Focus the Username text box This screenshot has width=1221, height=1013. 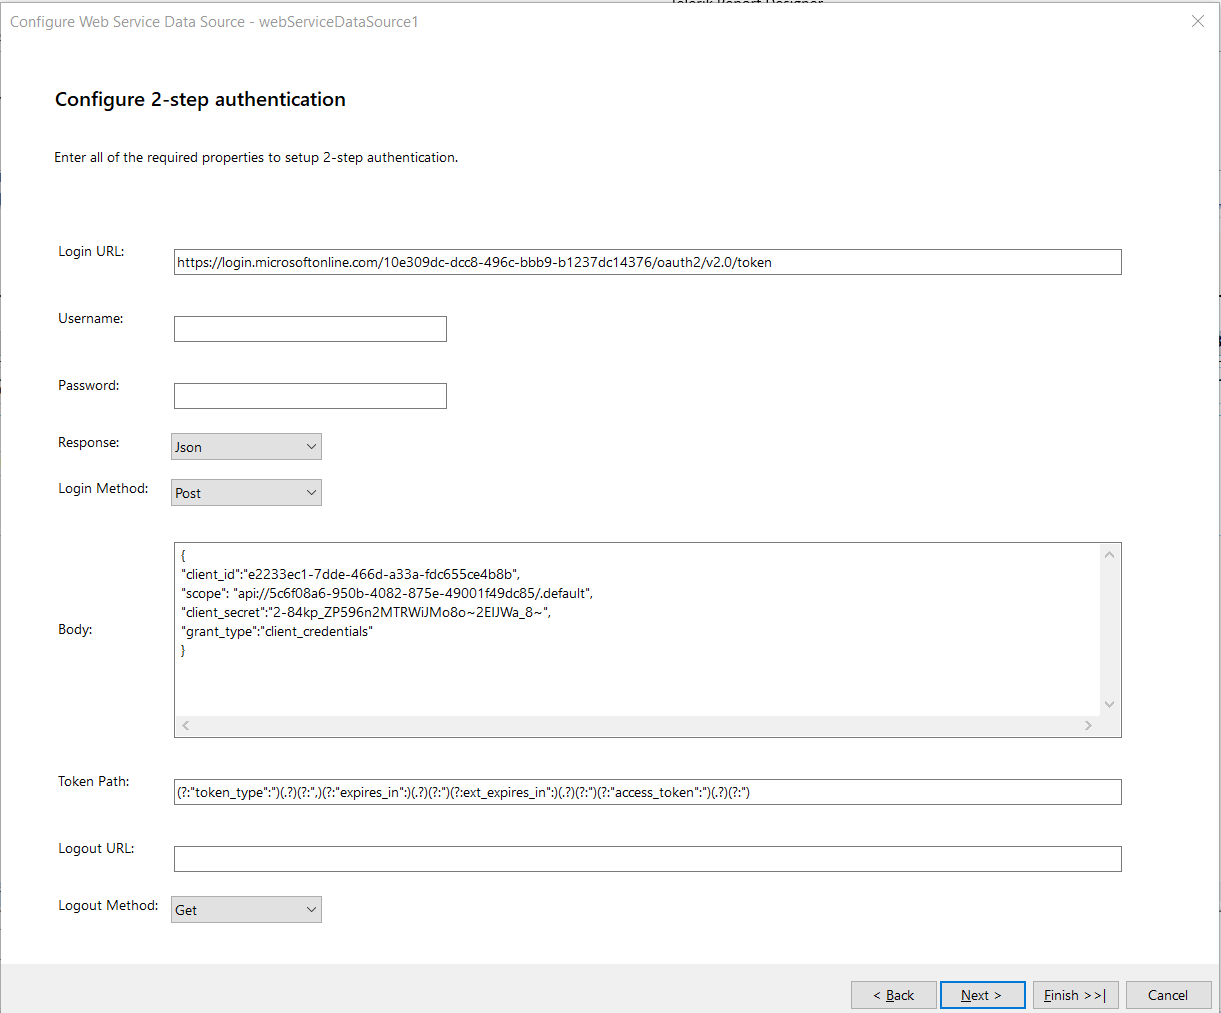(x=310, y=329)
